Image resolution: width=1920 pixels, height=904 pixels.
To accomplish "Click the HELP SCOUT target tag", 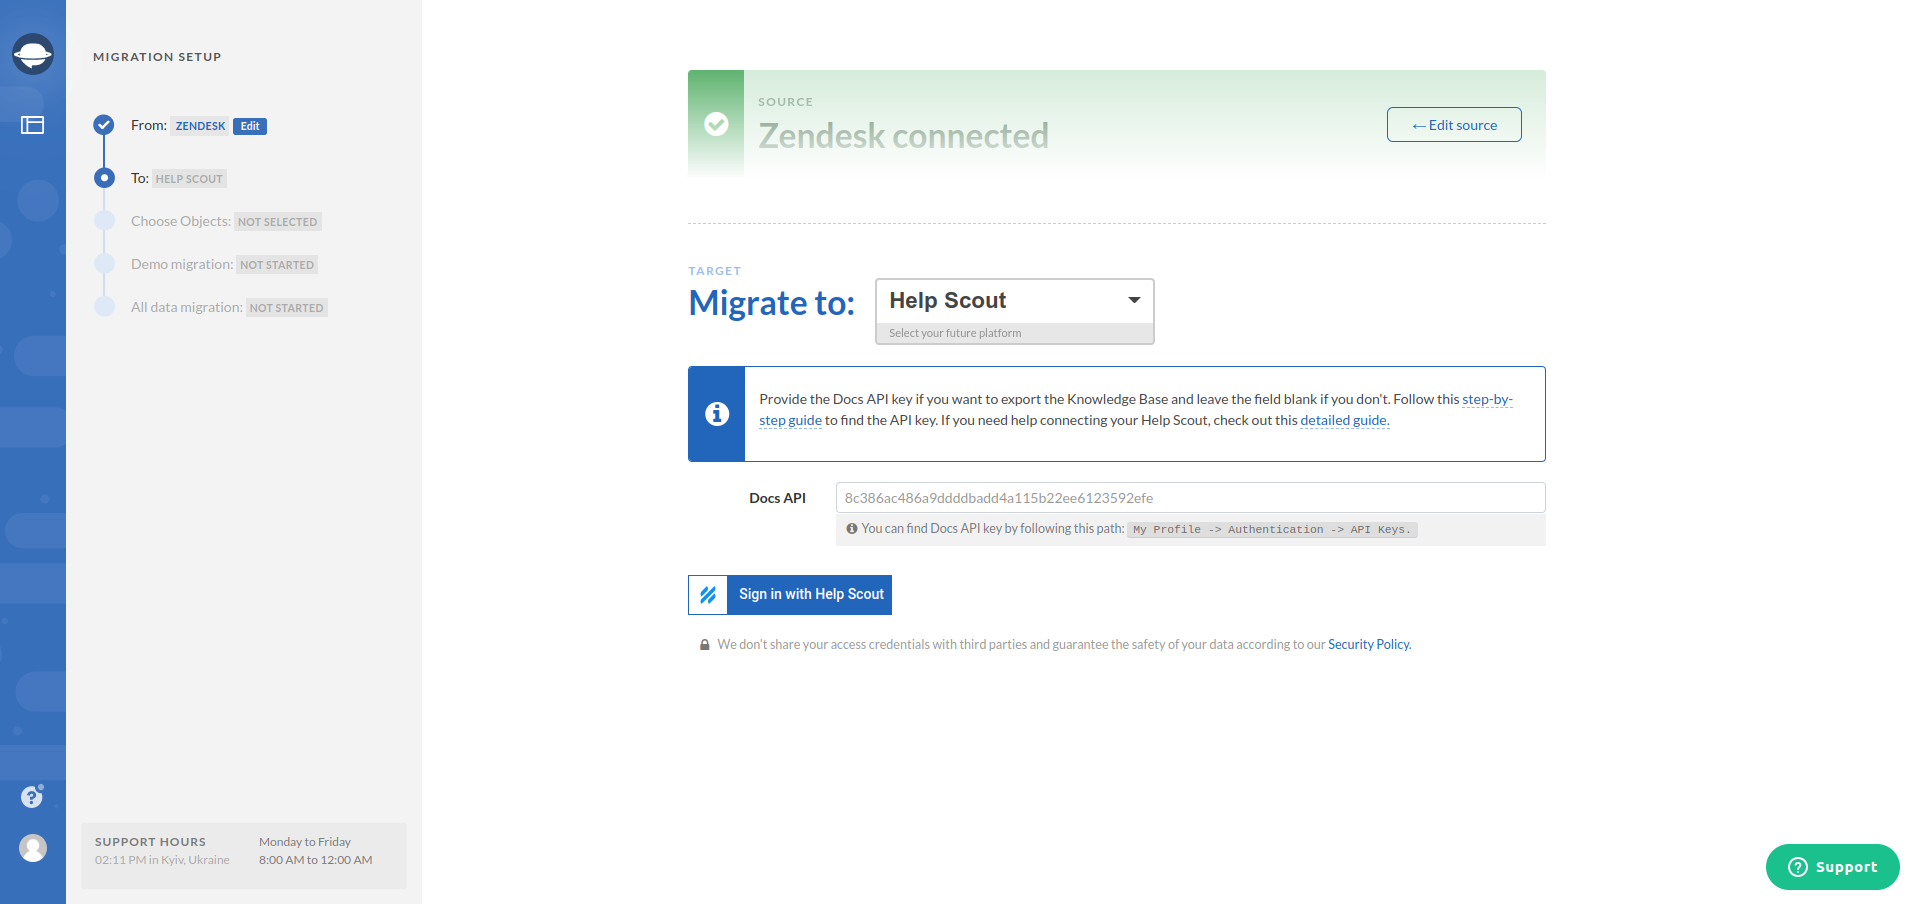I will (189, 179).
